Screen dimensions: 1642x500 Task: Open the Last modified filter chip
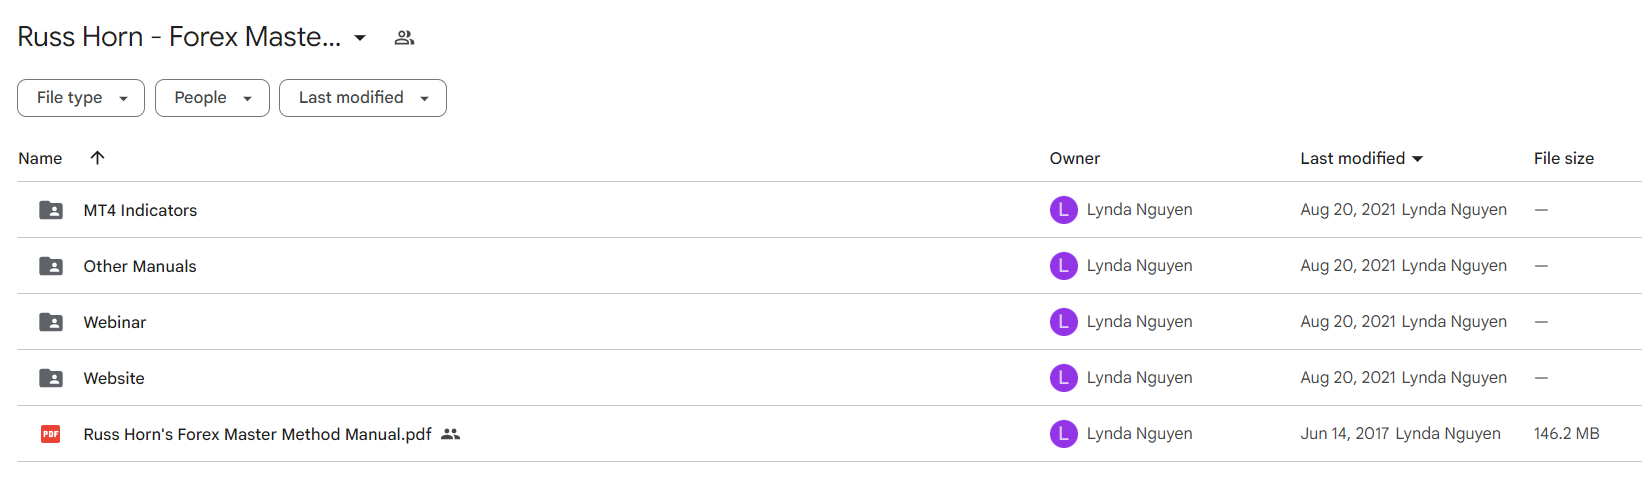tap(363, 98)
